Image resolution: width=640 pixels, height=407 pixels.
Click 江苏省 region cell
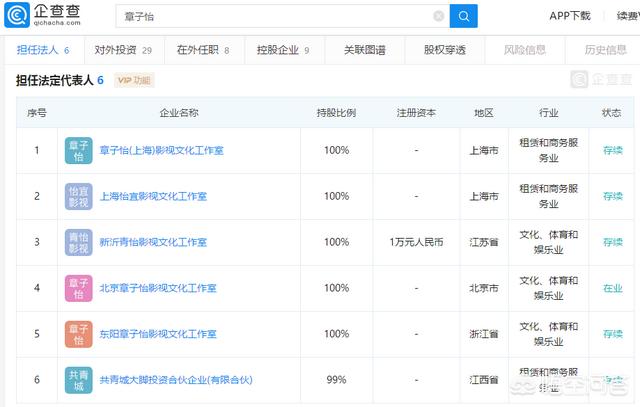click(484, 242)
